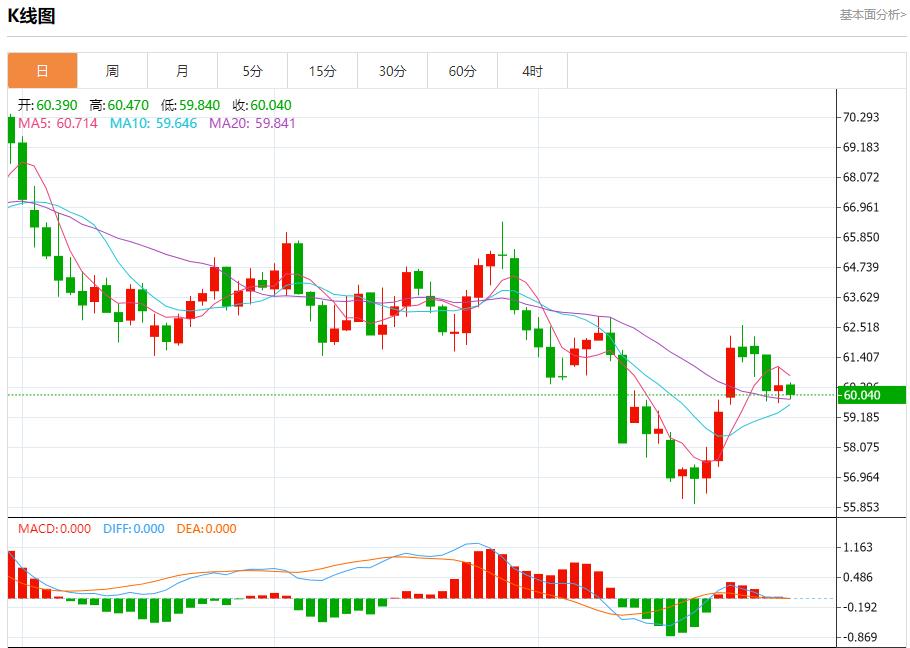This screenshot has width=910, height=648.
Task: Switch to the 月 monthly chart tab
Action: tap(182, 70)
